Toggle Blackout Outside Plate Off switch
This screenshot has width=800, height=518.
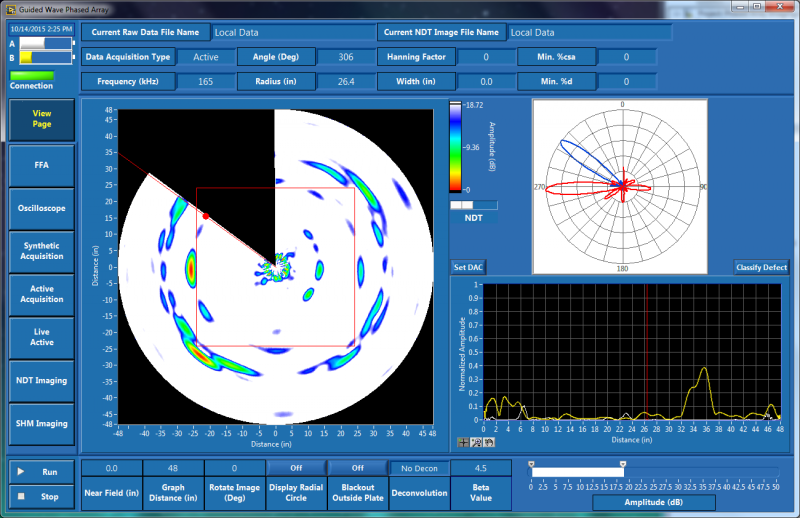(357, 468)
